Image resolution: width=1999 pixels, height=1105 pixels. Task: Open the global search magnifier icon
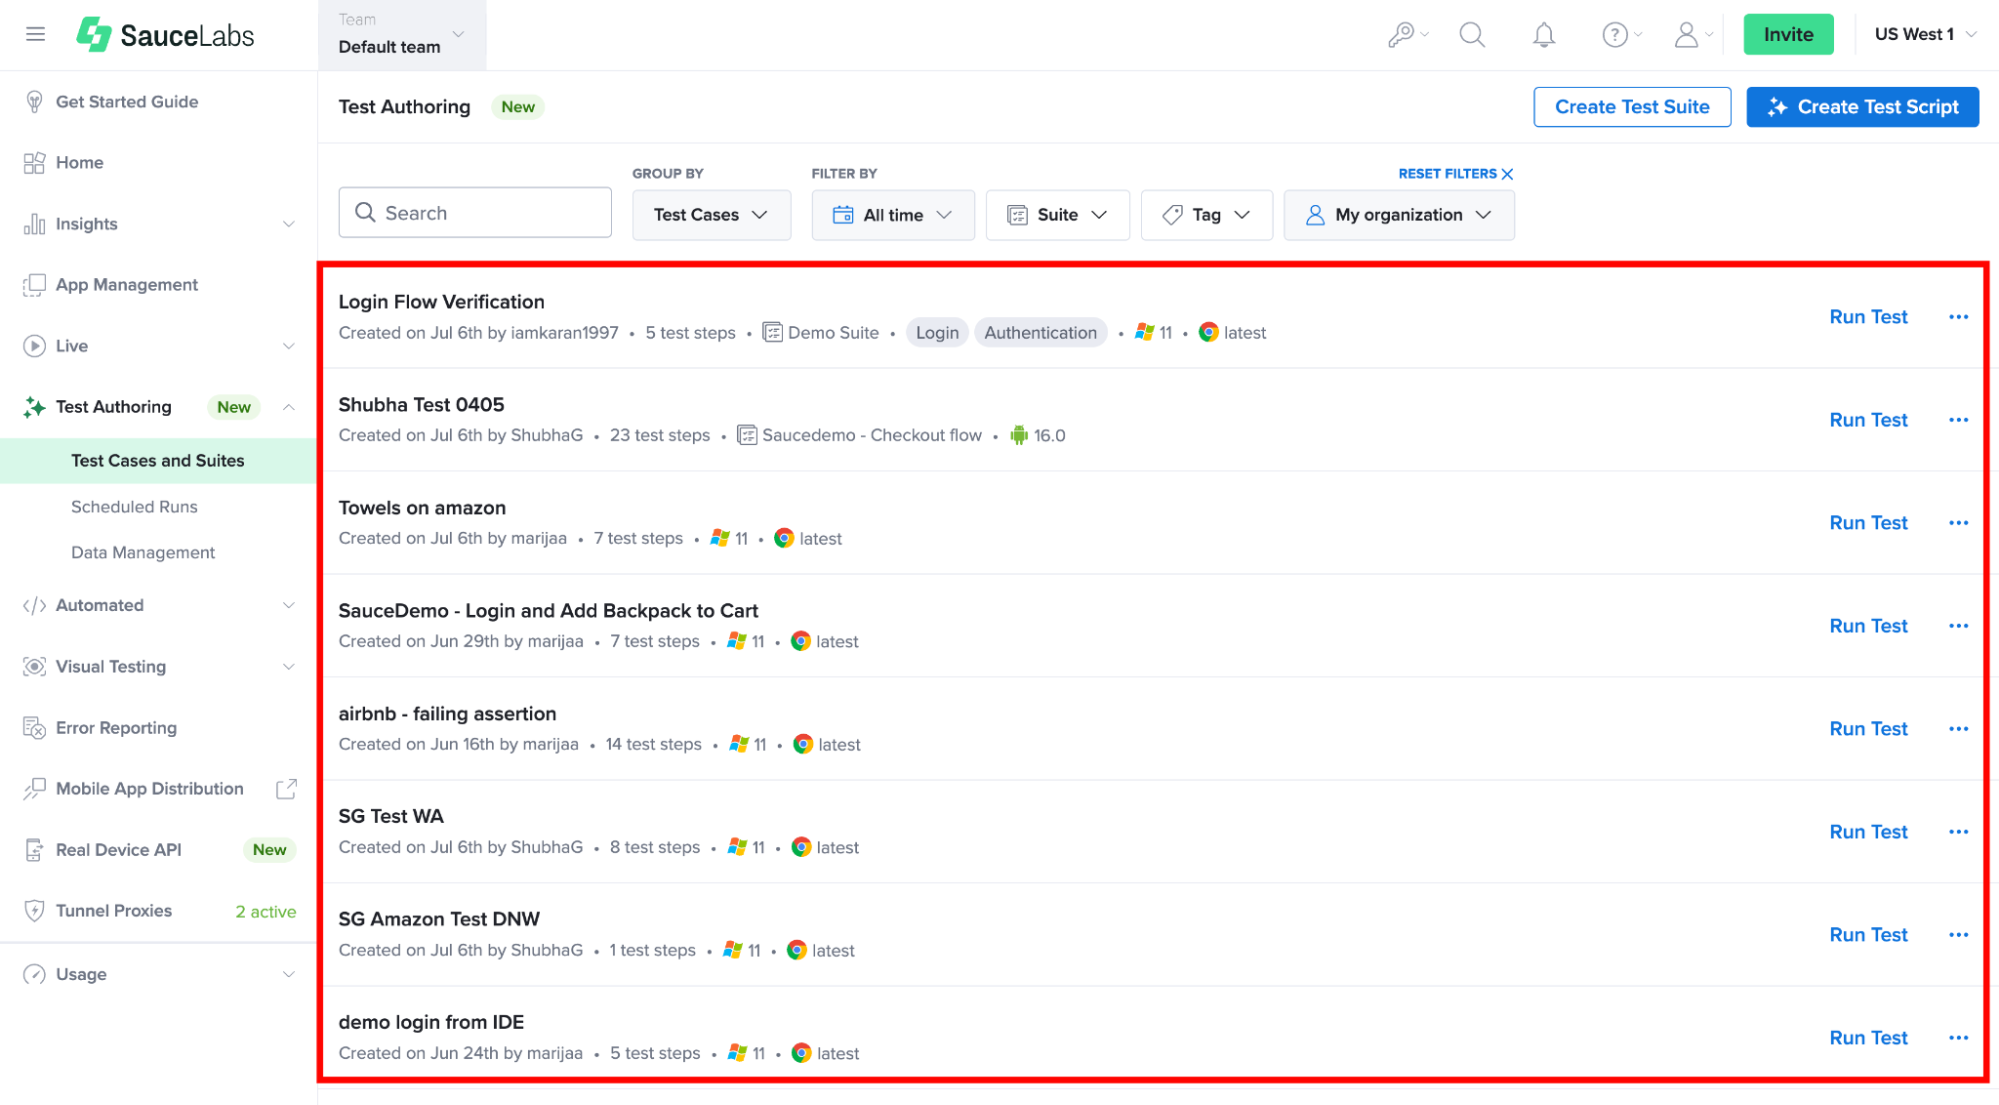pyautogui.click(x=1471, y=35)
